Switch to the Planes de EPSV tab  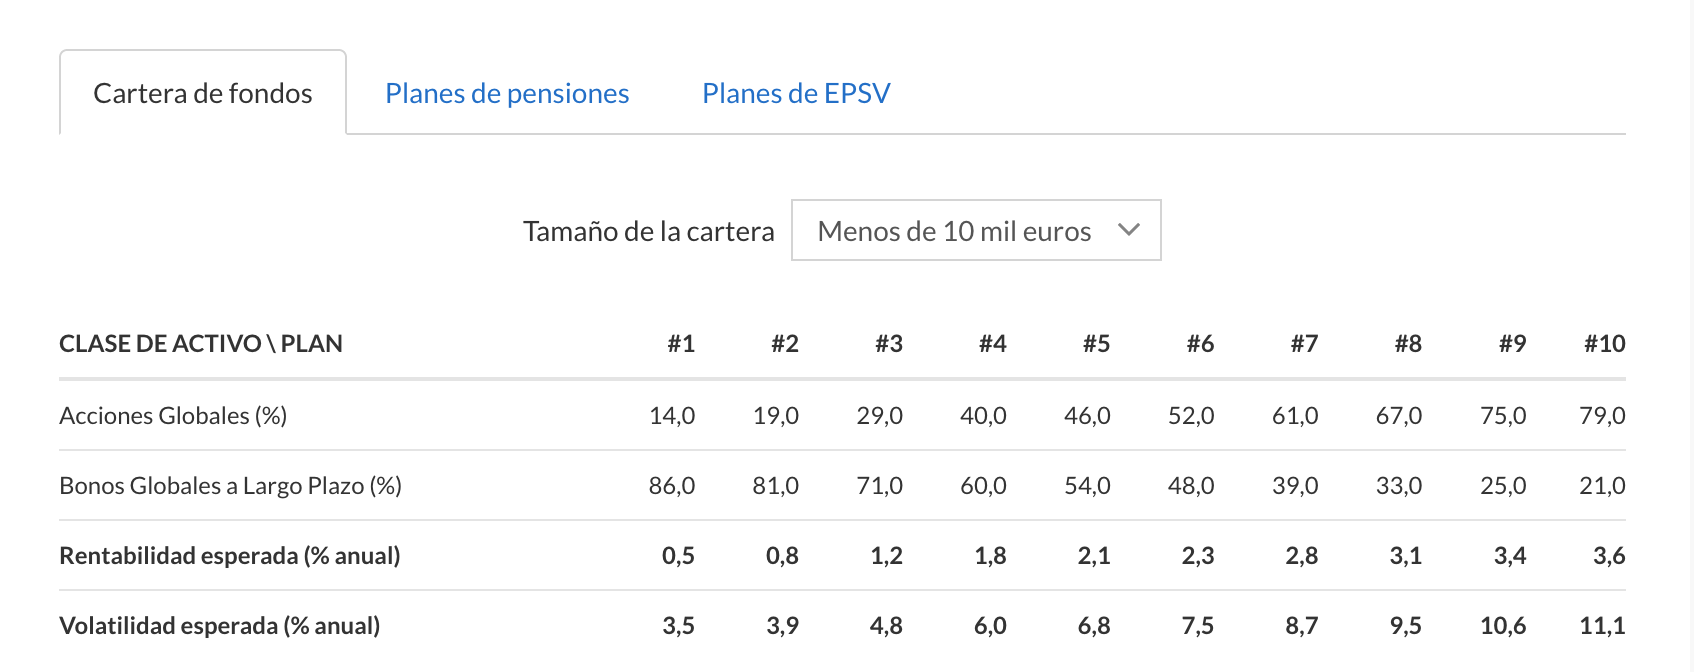point(796,93)
